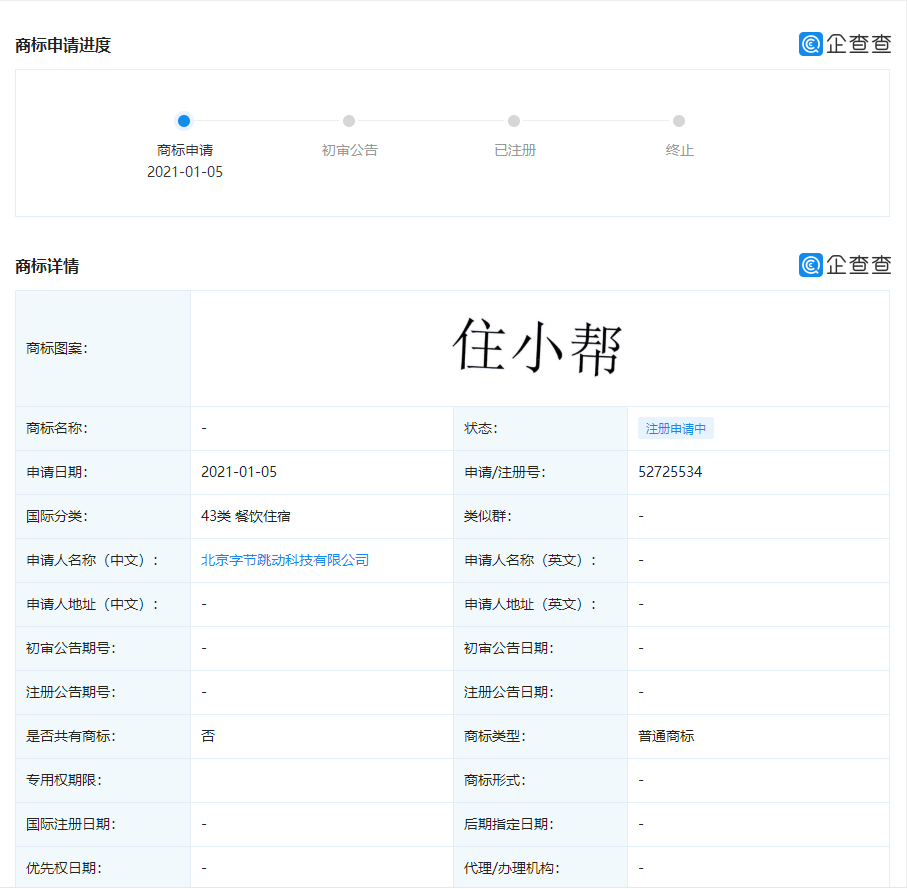Image resolution: width=907 pixels, height=889 pixels.
Task: Click the 初审公告日期 label
Action: pyautogui.click(x=509, y=648)
